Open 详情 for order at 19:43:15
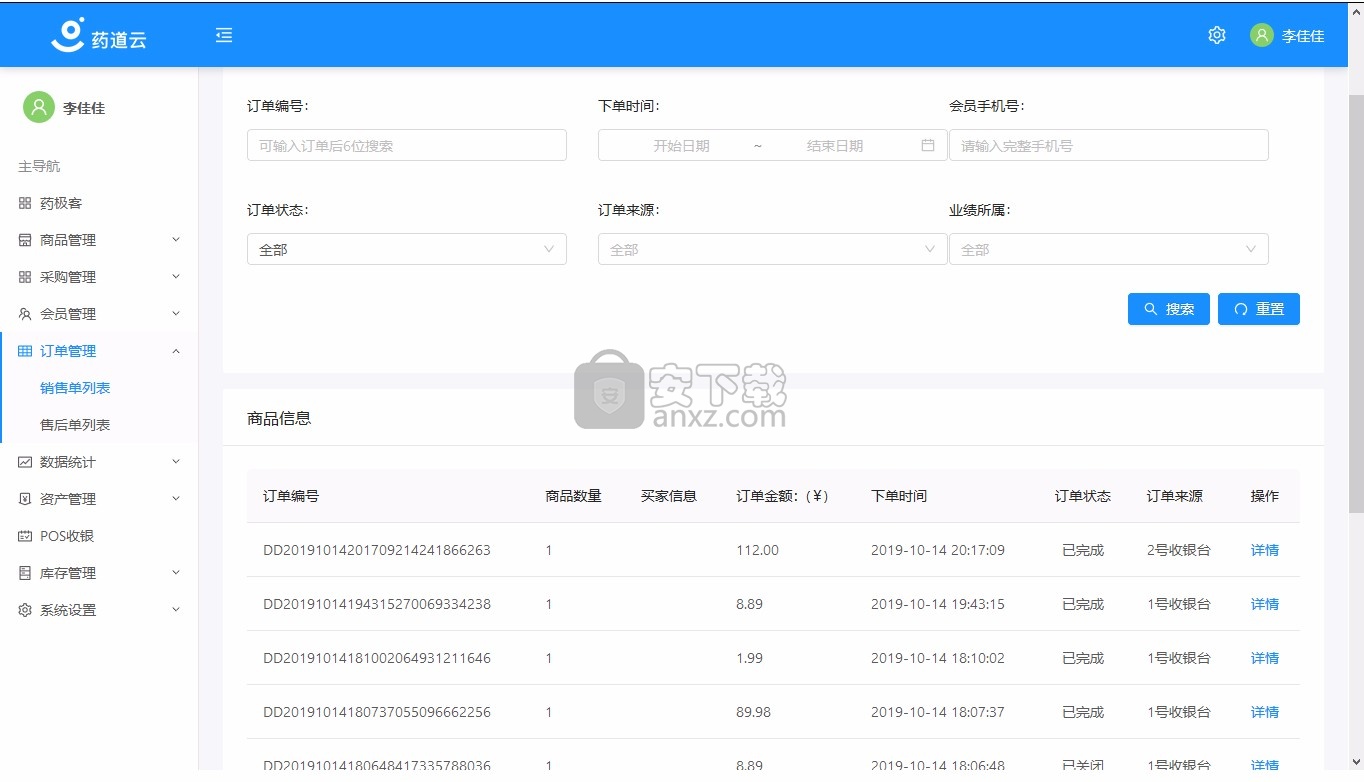Image resolution: width=1364 pixels, height=782 pixels. point(1265,604)
